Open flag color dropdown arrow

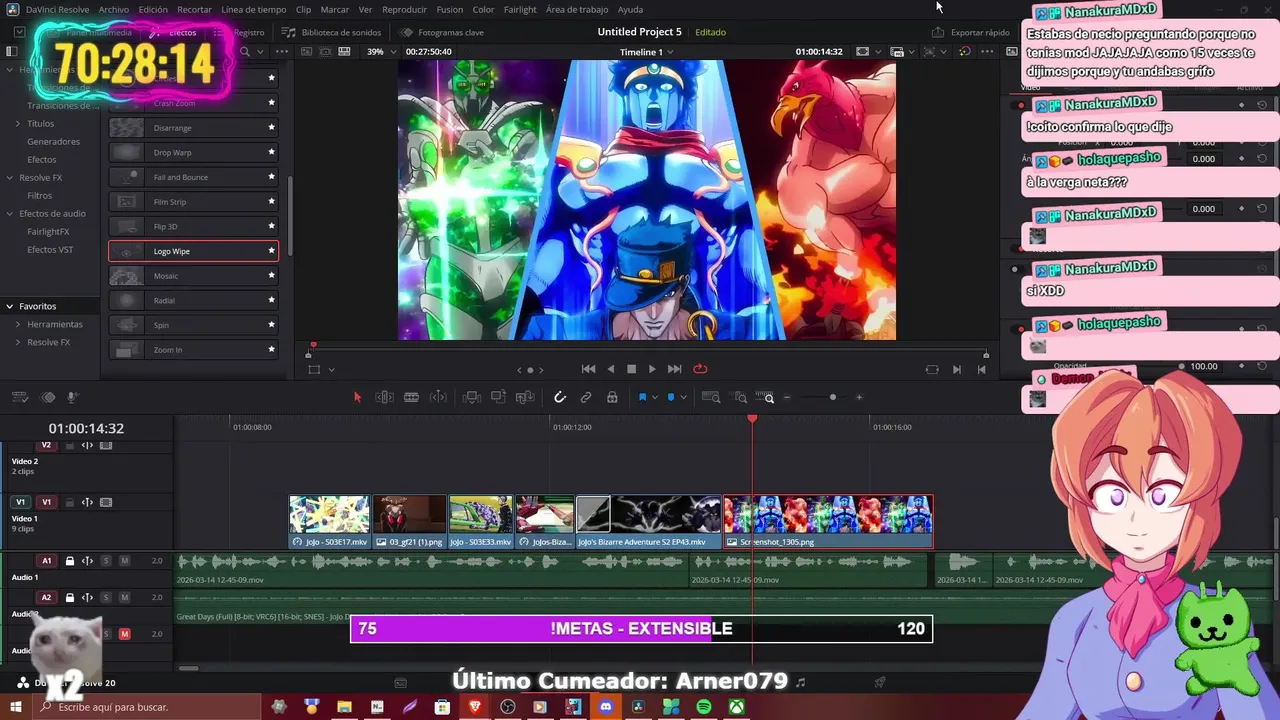[655, 397]
